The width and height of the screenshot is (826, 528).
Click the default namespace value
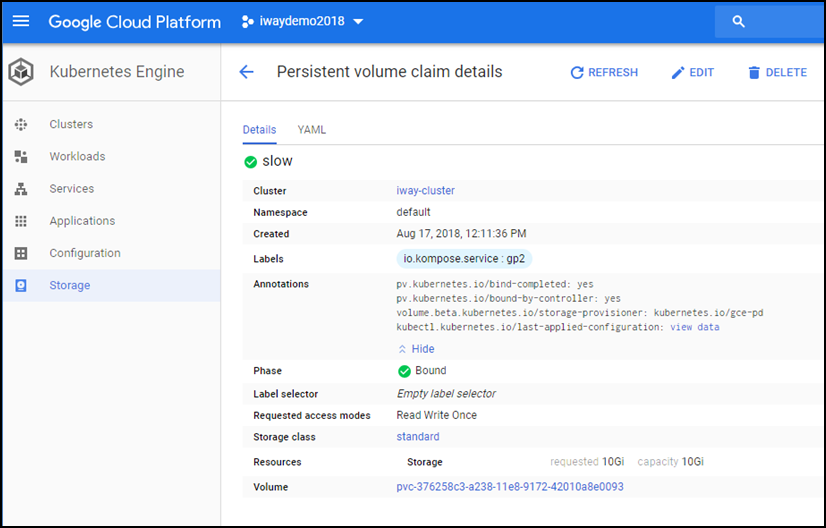click(413, 212)
